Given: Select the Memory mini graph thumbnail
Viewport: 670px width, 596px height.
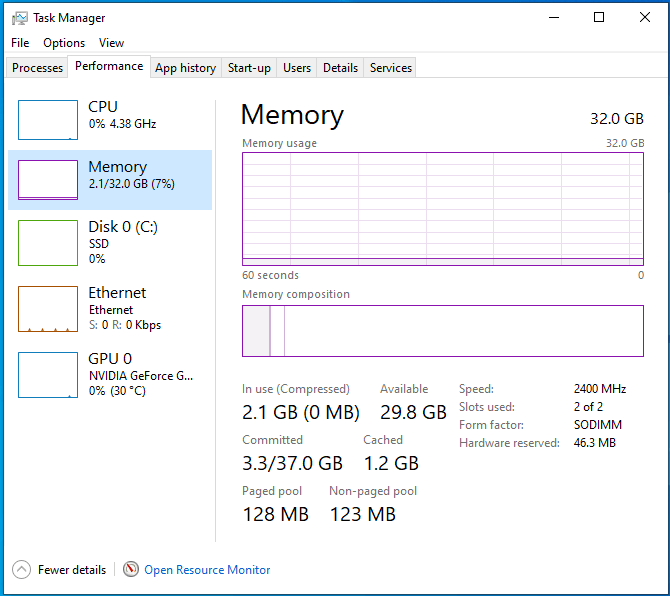Looking at the screenshot, I should [48, 180].
